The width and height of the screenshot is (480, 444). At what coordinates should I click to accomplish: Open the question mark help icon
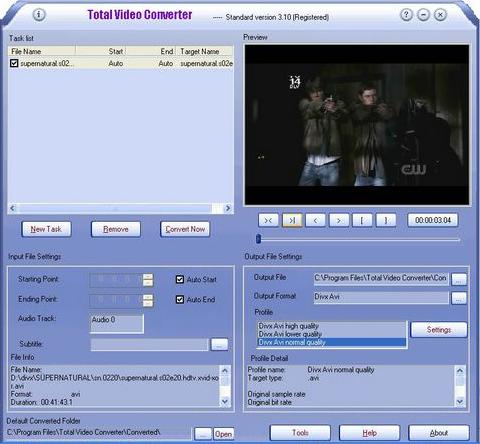coord(406,15)
